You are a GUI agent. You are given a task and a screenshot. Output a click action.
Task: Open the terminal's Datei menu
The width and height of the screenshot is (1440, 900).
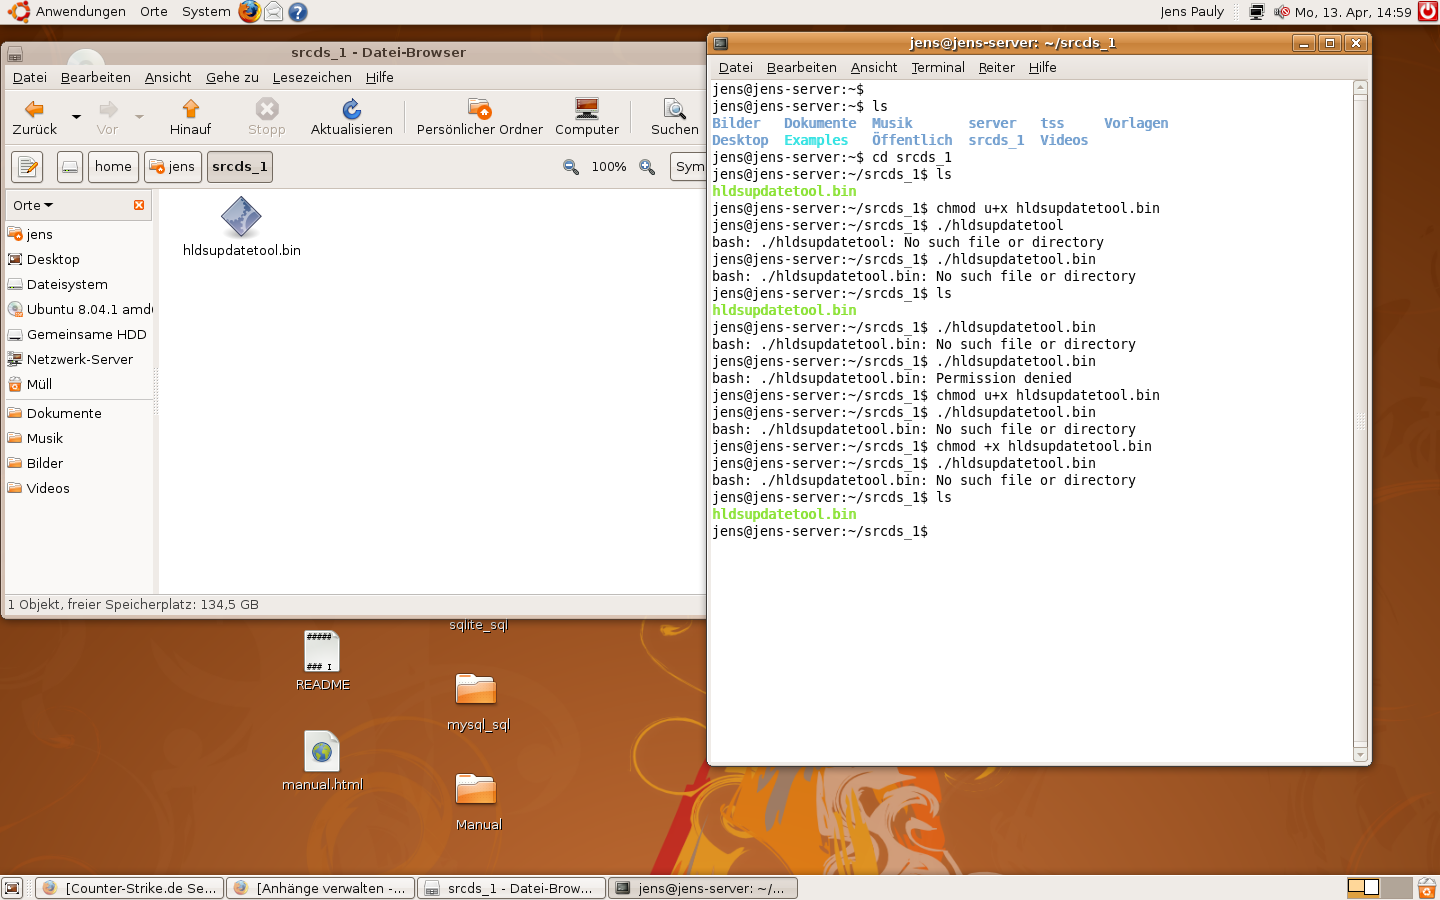[x=735, y=67]
